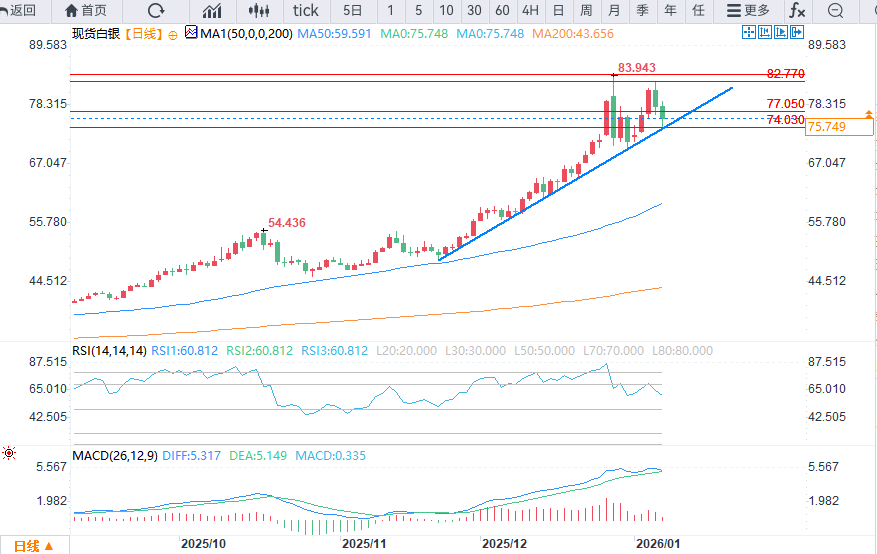The height and width of the screenshot is (554, 877).
Task: Click the 54.436 peak price marker
Action: point(287,222)
